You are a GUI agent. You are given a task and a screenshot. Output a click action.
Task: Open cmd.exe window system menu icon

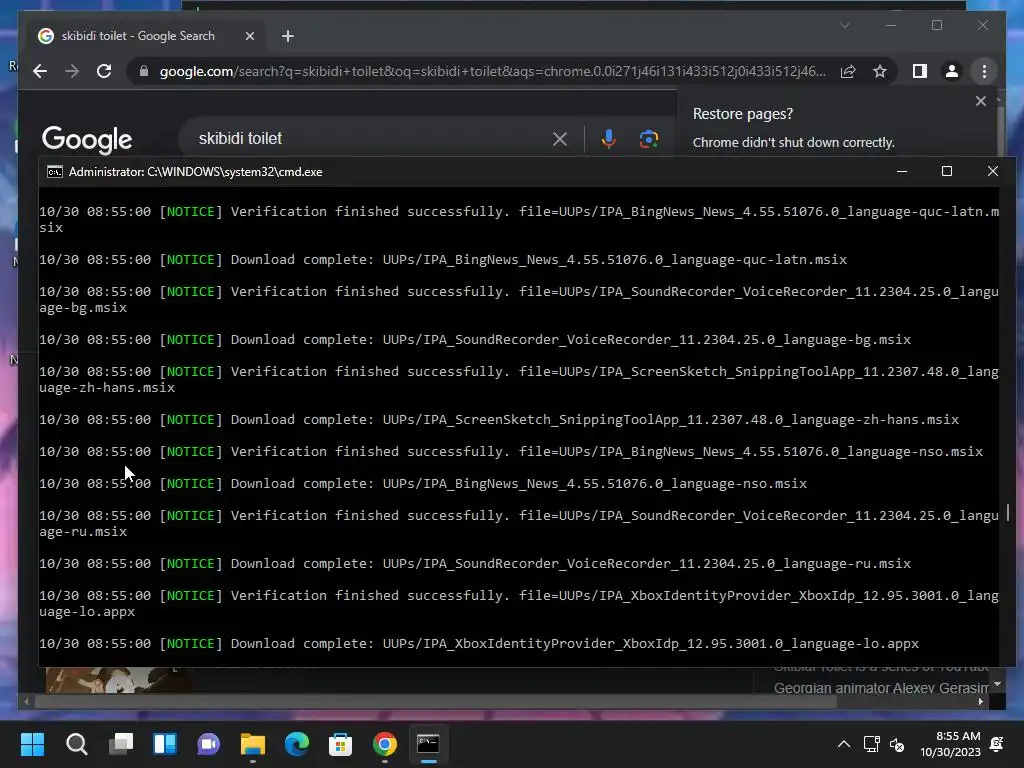(x=55, y=172)
